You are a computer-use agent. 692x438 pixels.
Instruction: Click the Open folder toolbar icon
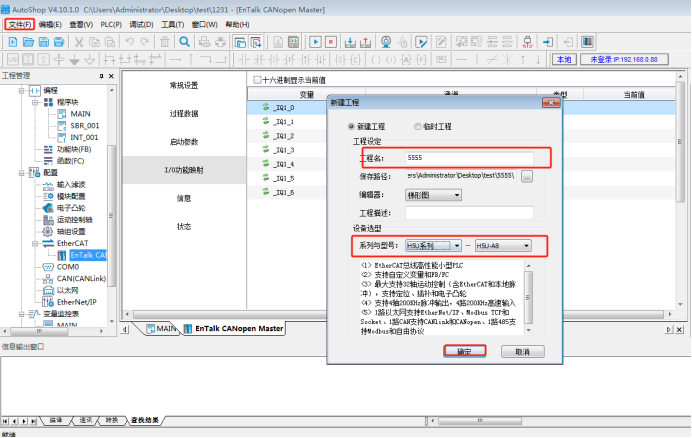(x=28, y=42)
